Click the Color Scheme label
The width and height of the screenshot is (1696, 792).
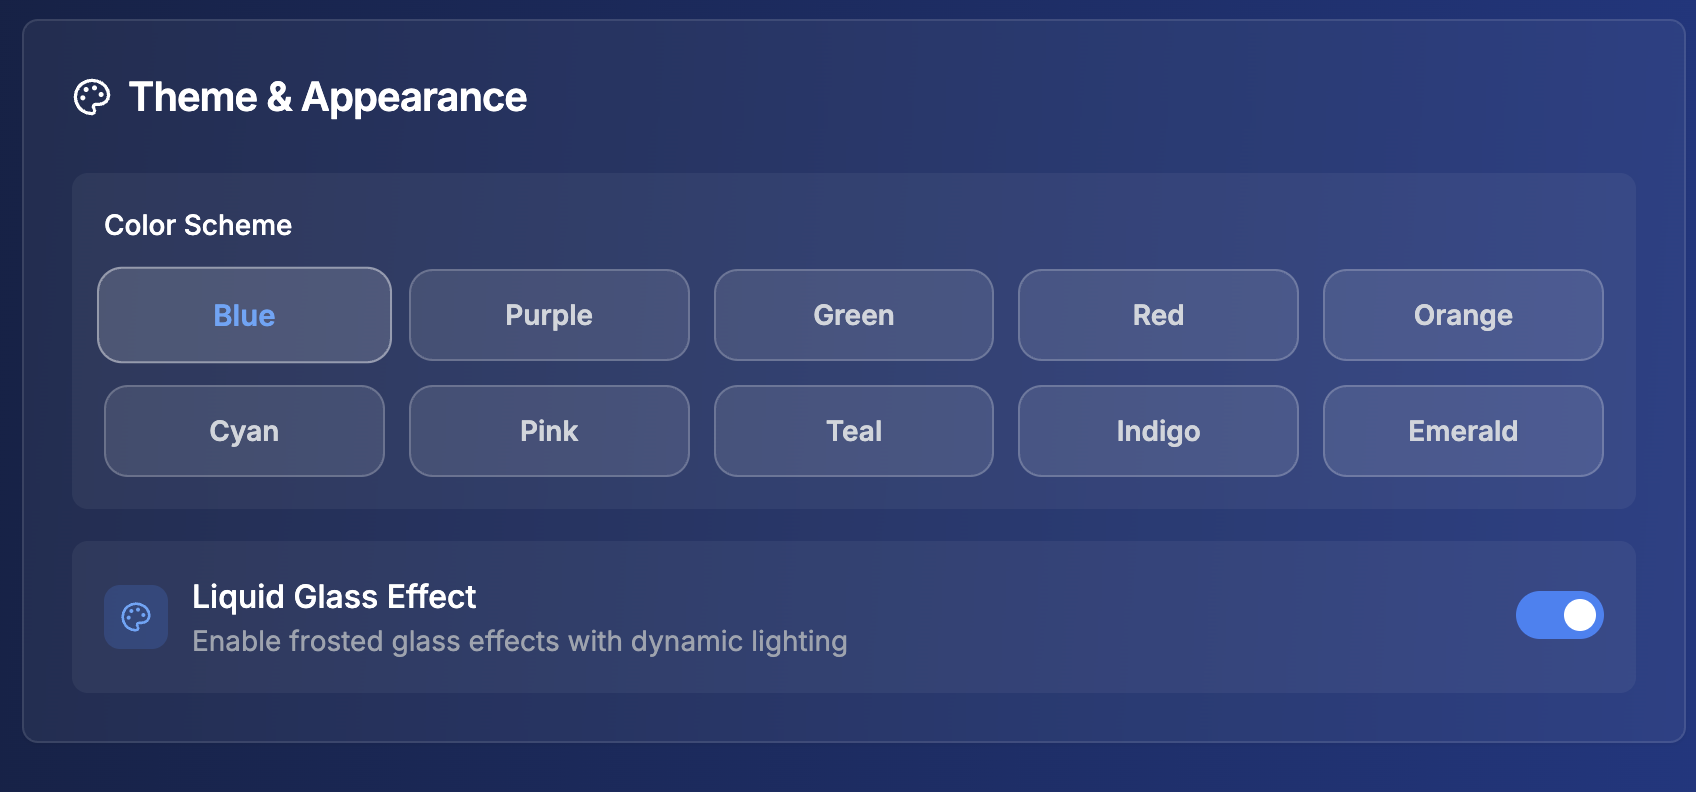point(198,225)
